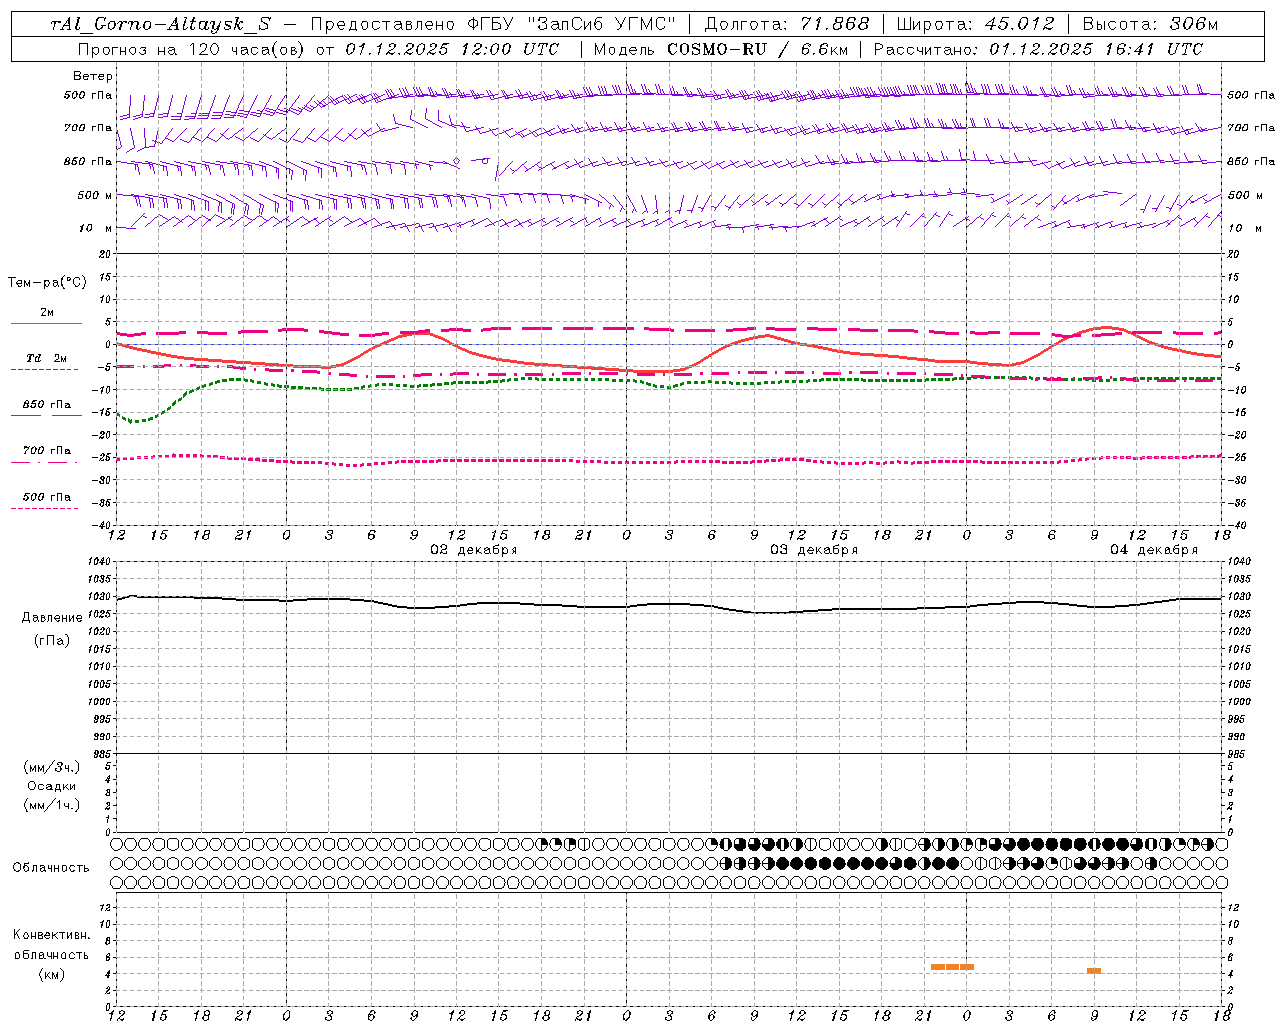Click the 10 м wind level label, left side

pos(95,229)
